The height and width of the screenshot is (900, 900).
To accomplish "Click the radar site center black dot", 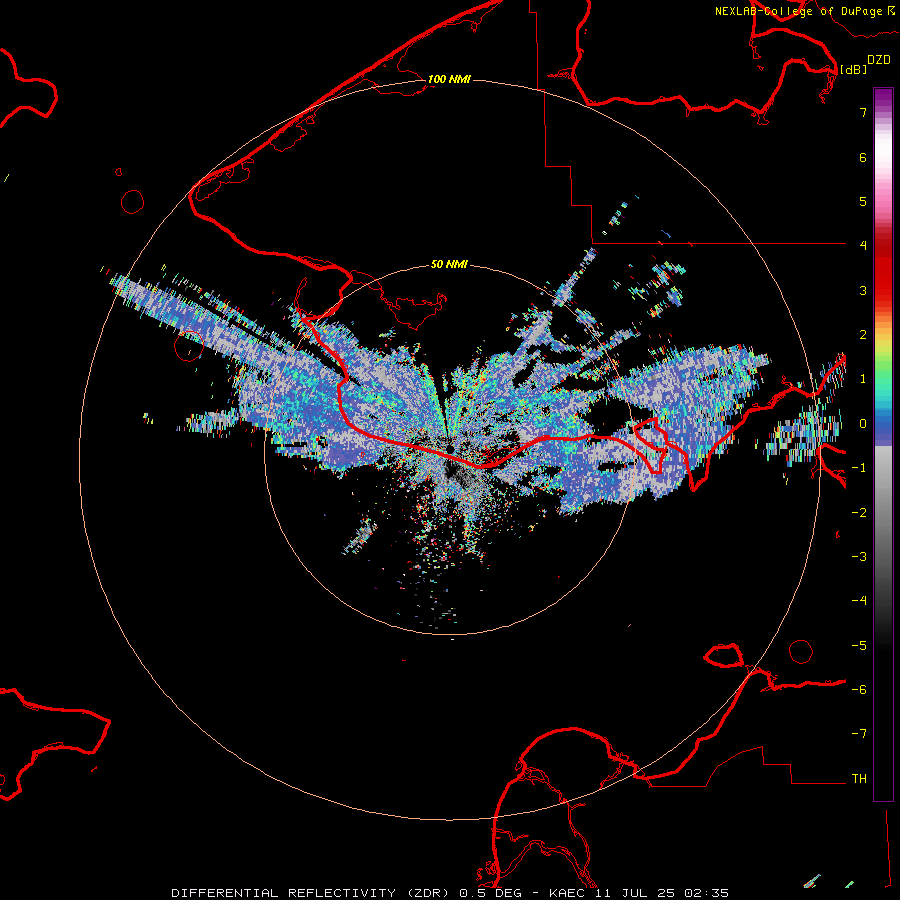I will (451, 449).
